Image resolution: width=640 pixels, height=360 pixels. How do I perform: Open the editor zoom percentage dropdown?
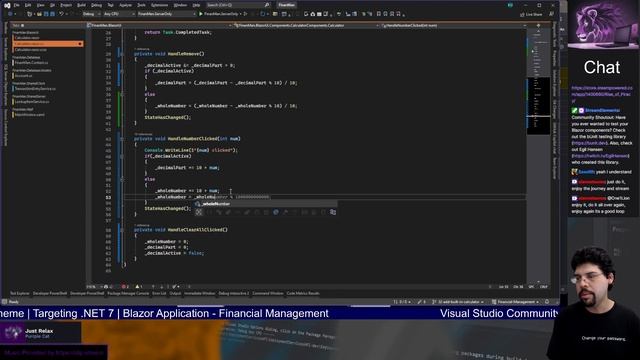[93, 287]
